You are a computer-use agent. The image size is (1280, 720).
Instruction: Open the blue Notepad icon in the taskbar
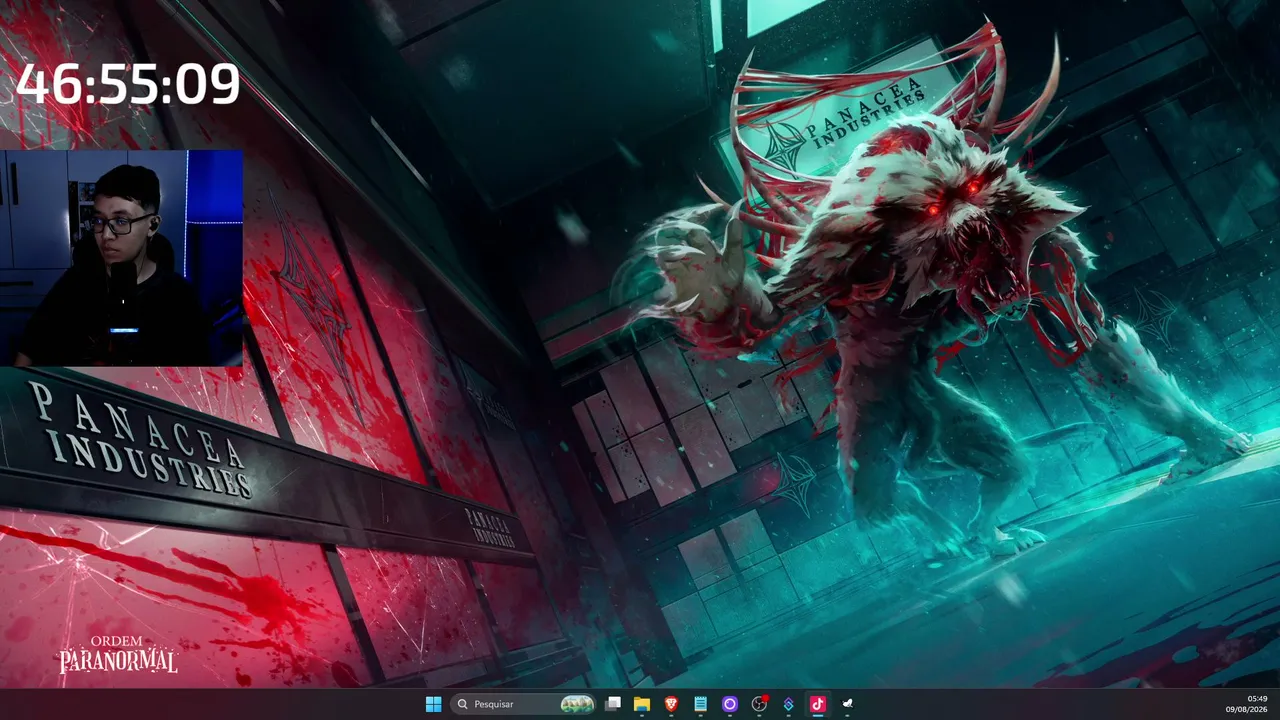click(x=701, y=704)
